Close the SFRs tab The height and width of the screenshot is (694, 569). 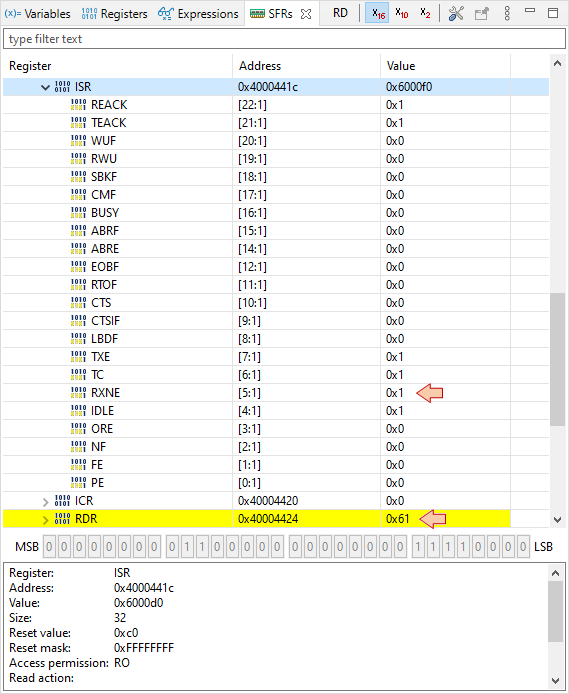click(306, 14)
